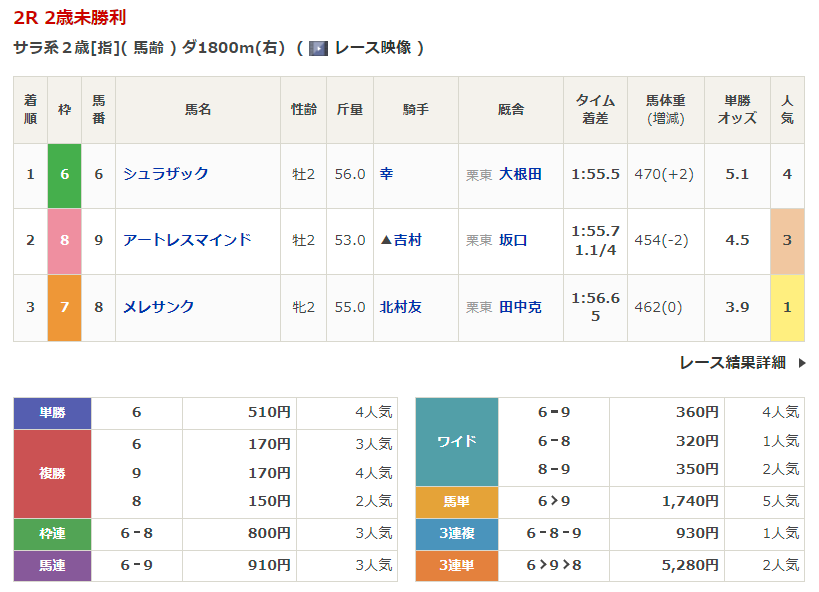Select the ワイド payout label
819x592 pixels.
[456, 441]
